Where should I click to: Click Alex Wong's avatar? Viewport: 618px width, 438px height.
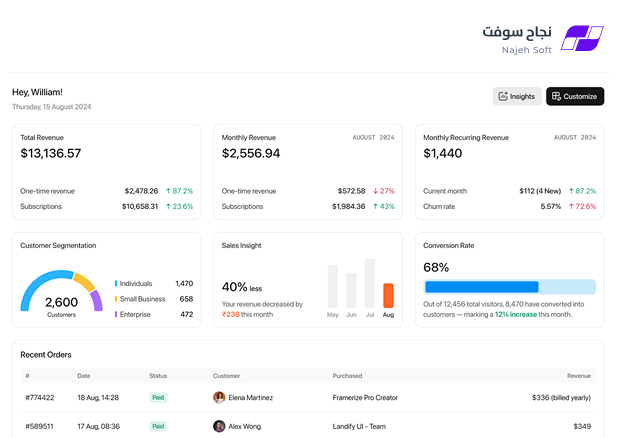click(x=219, y=426)
